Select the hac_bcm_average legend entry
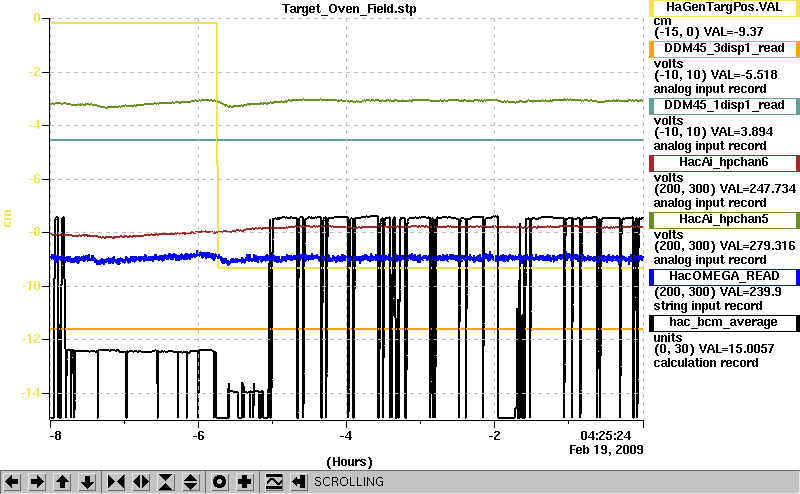Image resolution: width=800 pixels, height=494 pixels. 724,323
